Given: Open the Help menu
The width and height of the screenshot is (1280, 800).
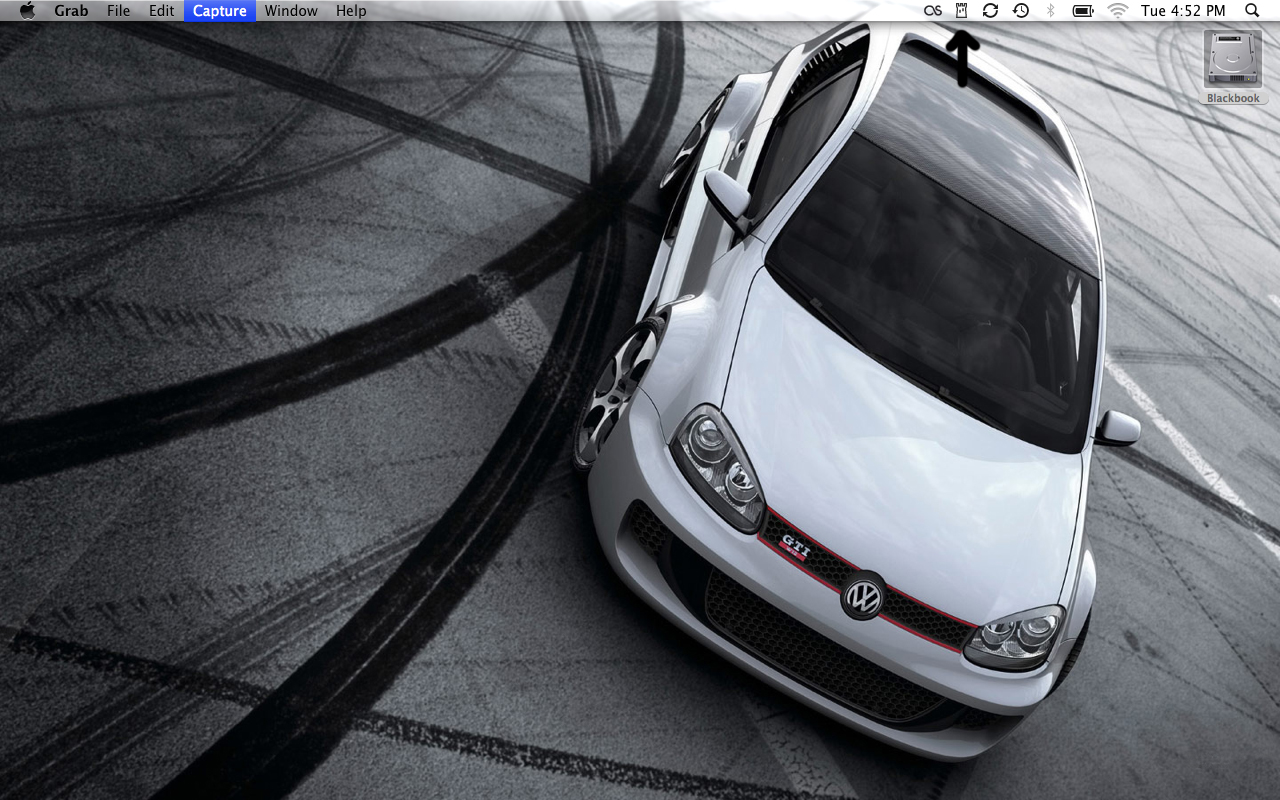Looking at the screenshot, I should click(351, 11).
